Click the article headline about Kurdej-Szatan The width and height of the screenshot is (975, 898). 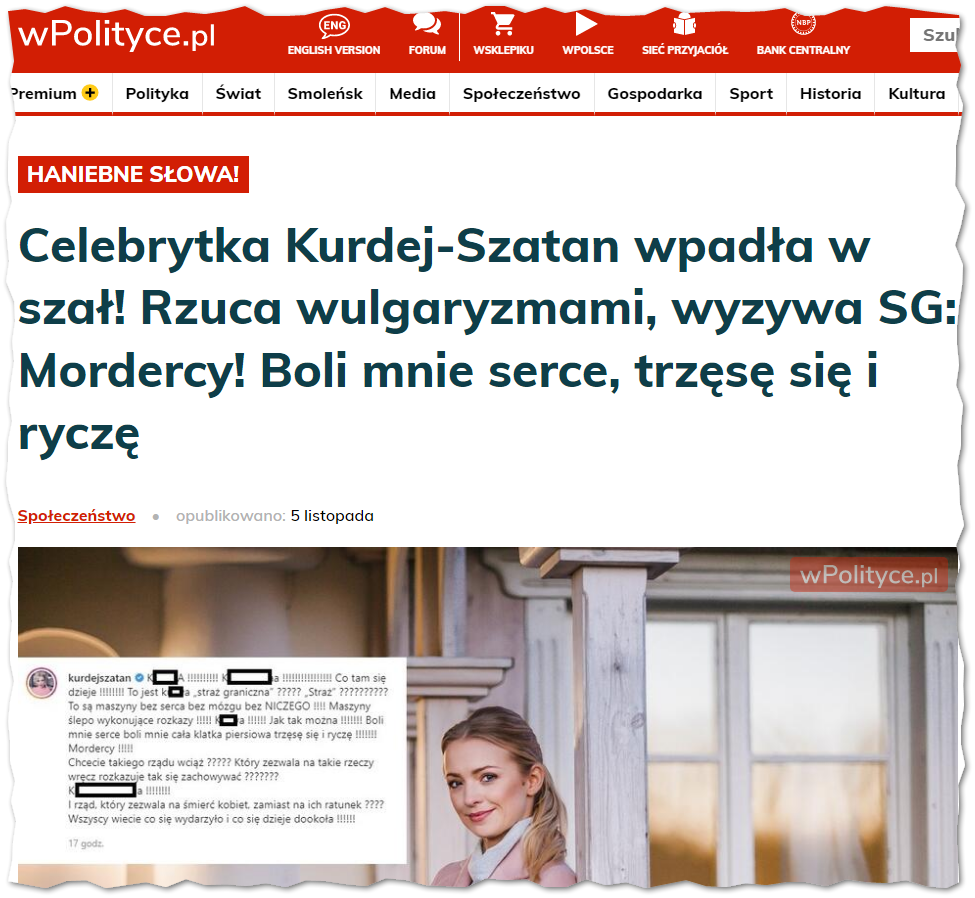tap(487, 340)
